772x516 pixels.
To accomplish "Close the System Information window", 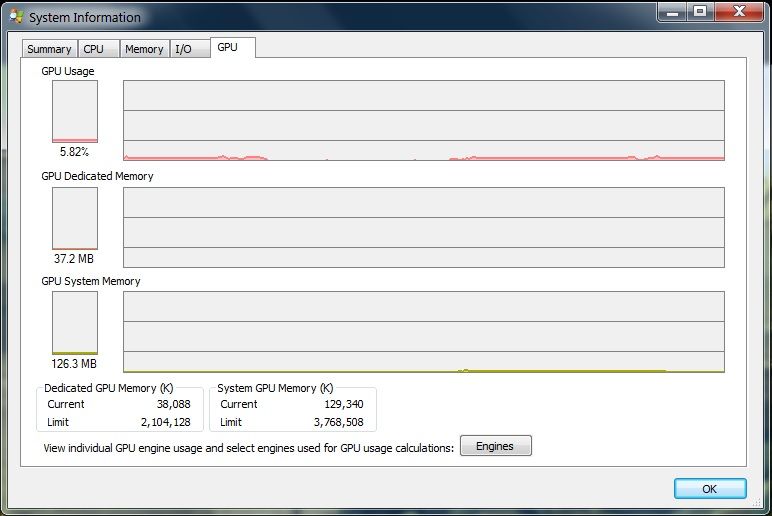I will tap(739, 12).
